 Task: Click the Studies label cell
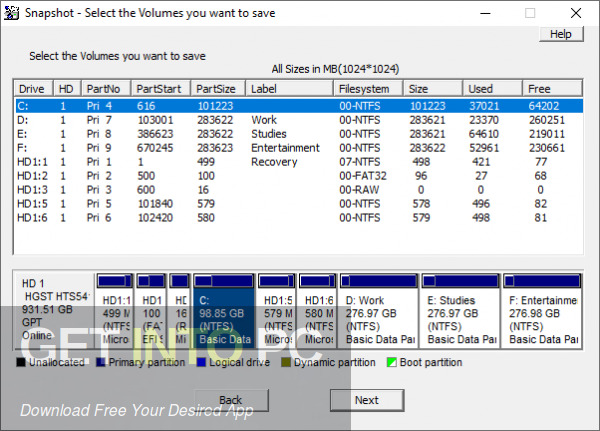tap(269, 134)
